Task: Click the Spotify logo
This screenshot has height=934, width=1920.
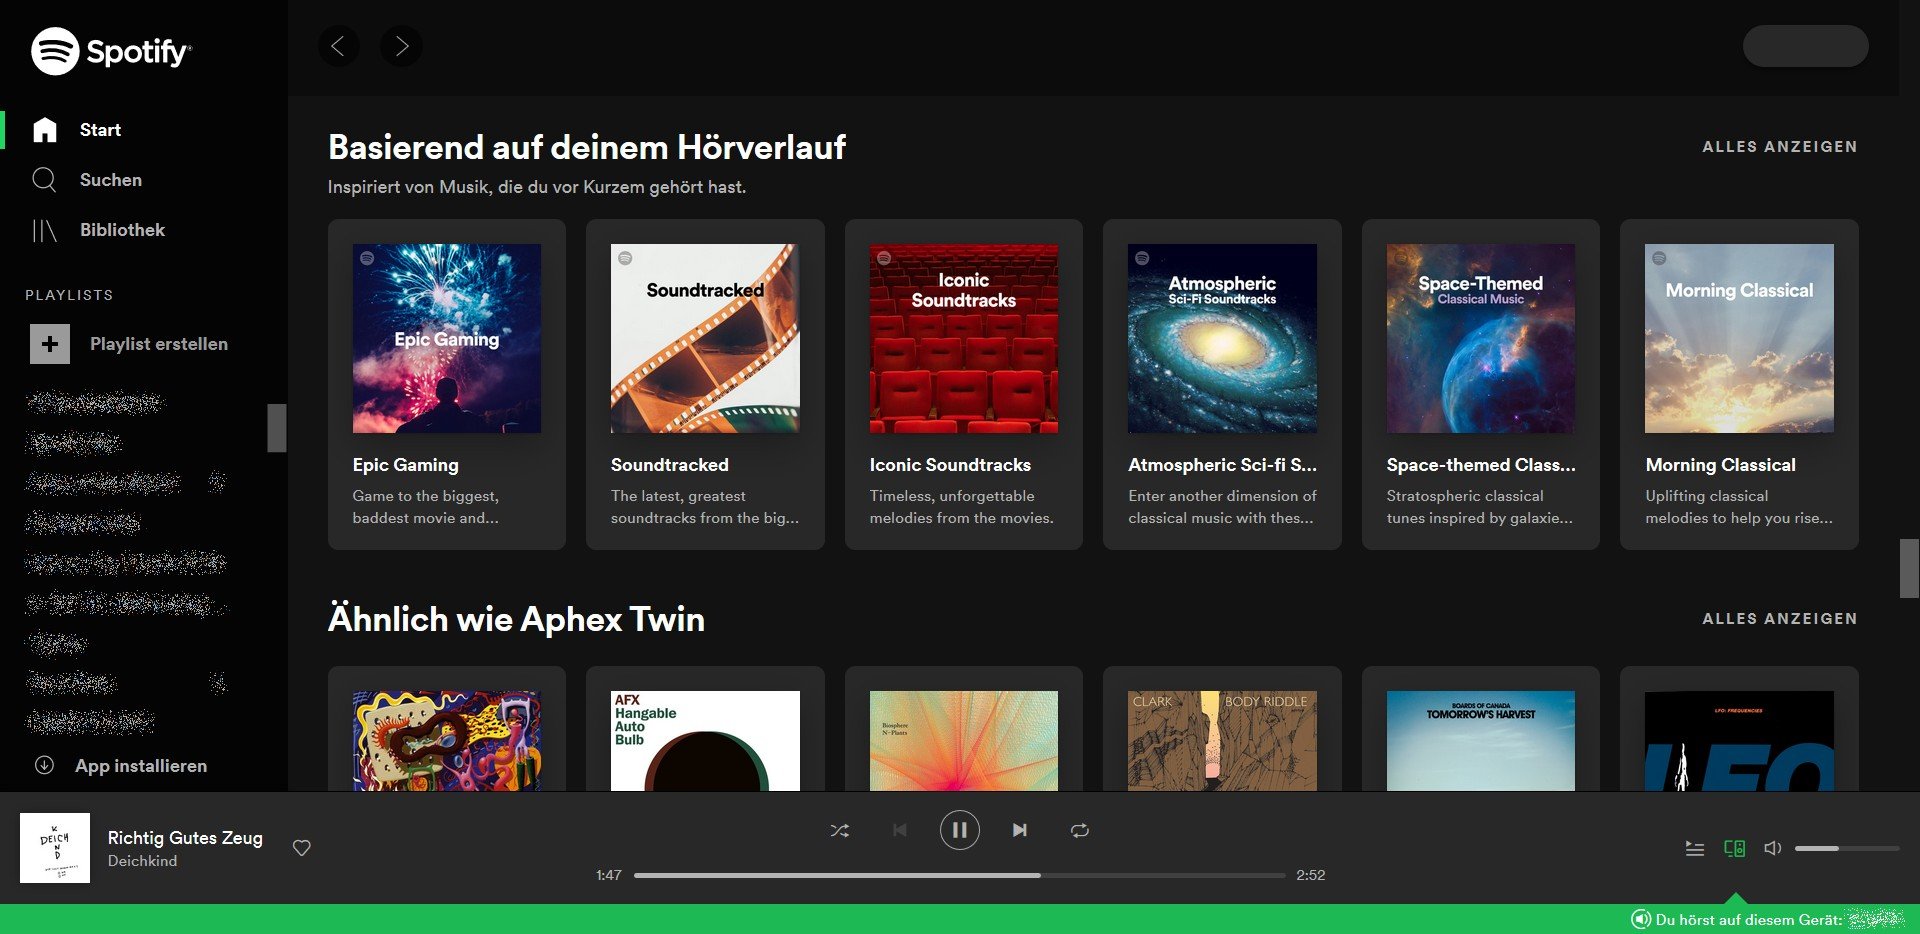Action: (x=111, y=51)
